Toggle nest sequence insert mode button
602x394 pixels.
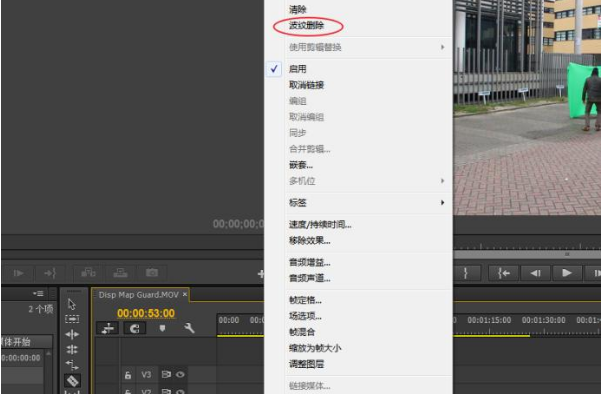(x=108, y=328)
